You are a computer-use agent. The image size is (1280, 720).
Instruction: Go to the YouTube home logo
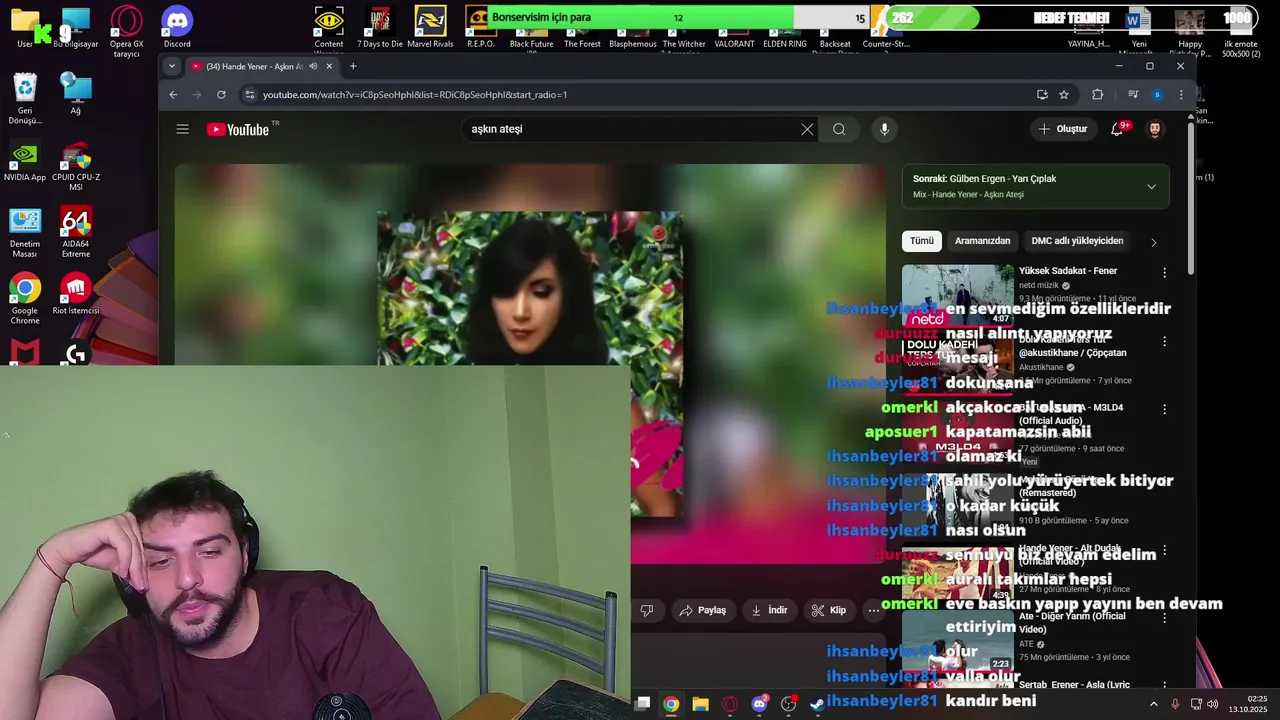[238, 129]
